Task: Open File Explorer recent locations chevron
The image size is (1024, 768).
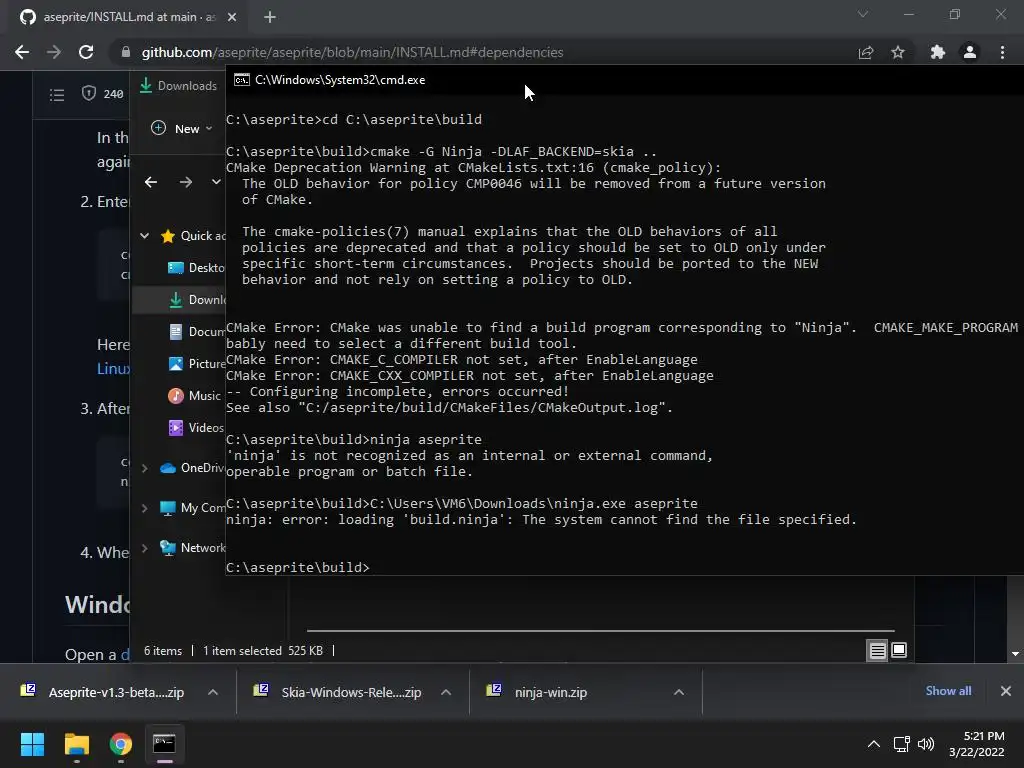Action: pyautogui.click(x=216, y=182)
